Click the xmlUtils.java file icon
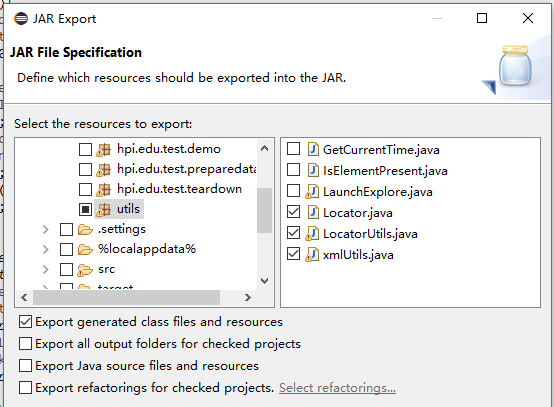This screenshot has width=554, height=407. [x=312, y=254]
